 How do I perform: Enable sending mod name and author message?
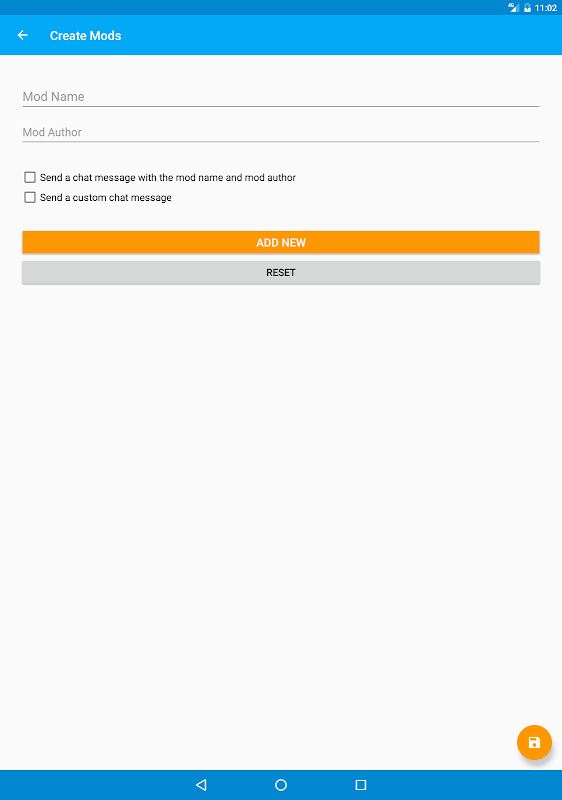click(x=30, y=177)
